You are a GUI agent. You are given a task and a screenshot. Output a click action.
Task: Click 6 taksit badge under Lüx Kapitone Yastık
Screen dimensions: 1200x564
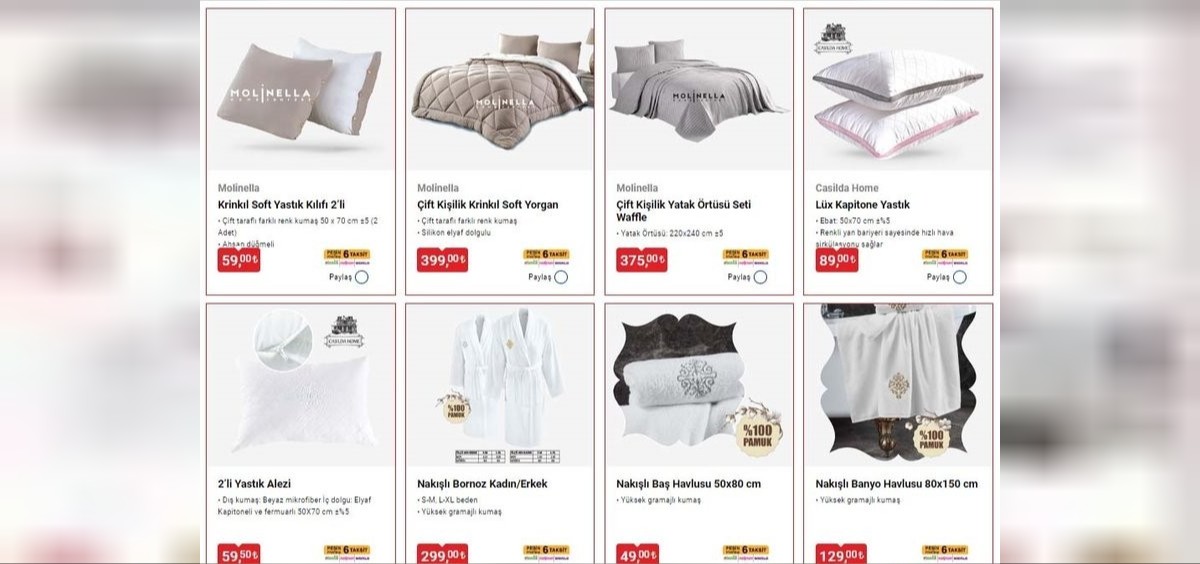pos(945,257)
